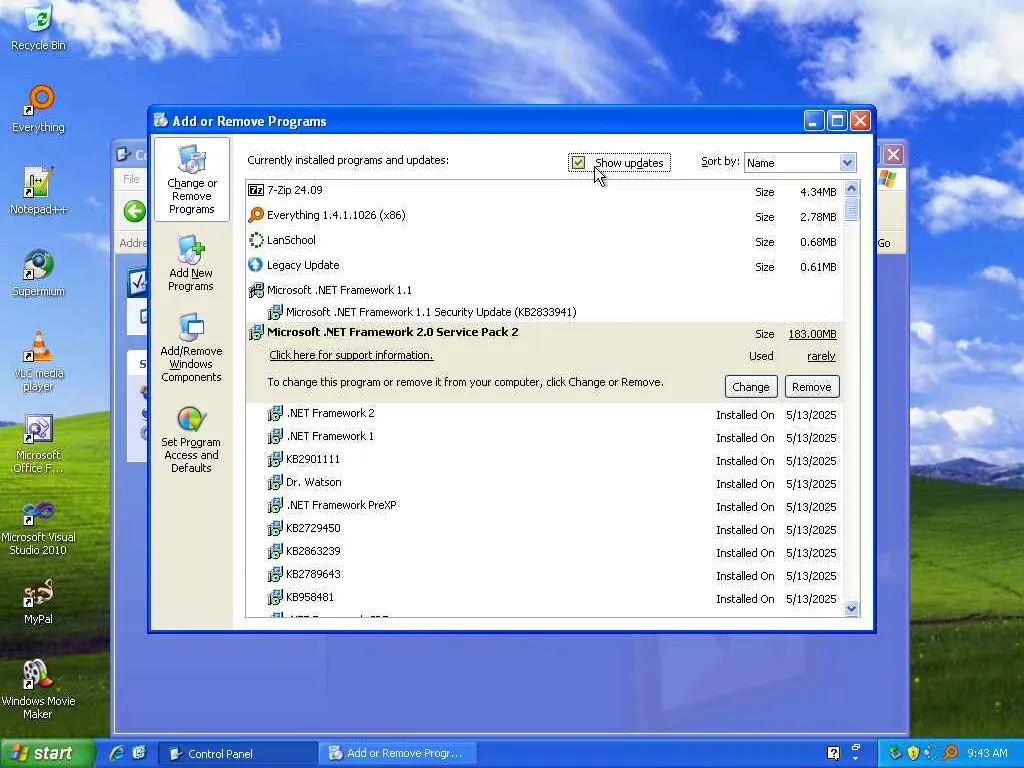Click the Remove button for .NET Framework 2.0
Viewport: 1024px width, 768px height.
pyautogui.click(x=812, y=387)
